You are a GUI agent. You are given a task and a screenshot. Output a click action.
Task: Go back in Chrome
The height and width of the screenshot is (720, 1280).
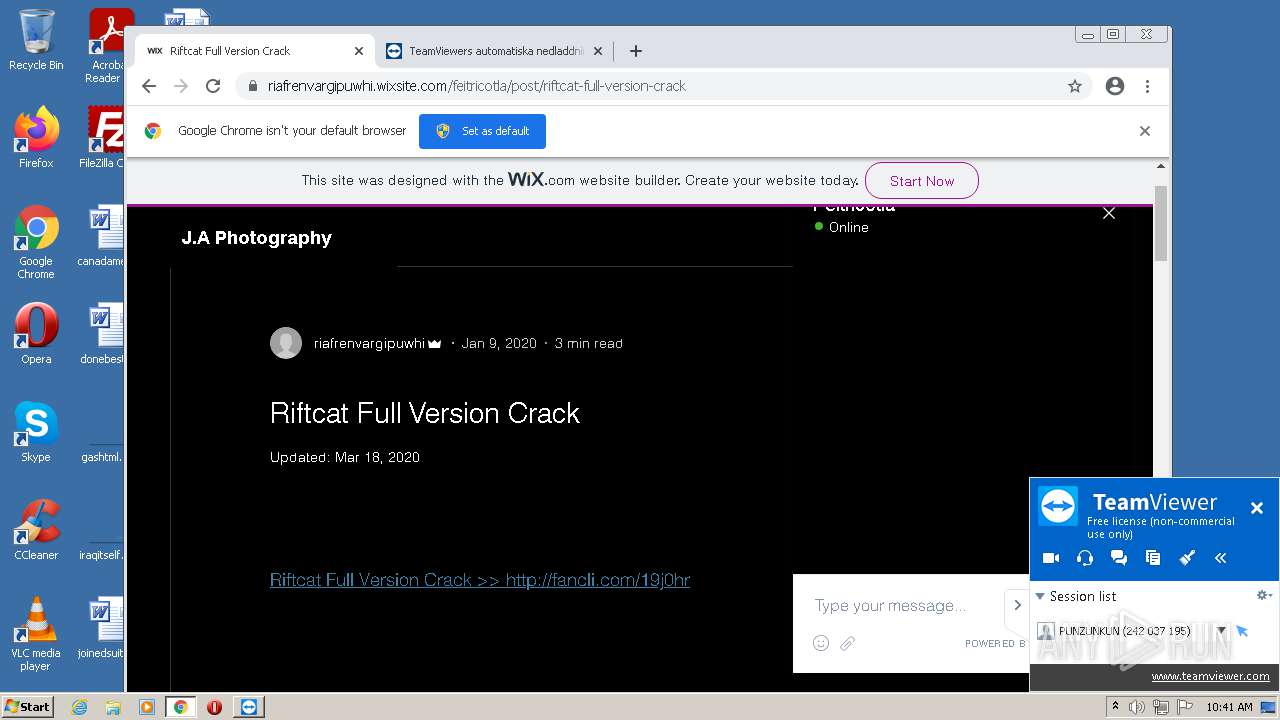(149, 86)
